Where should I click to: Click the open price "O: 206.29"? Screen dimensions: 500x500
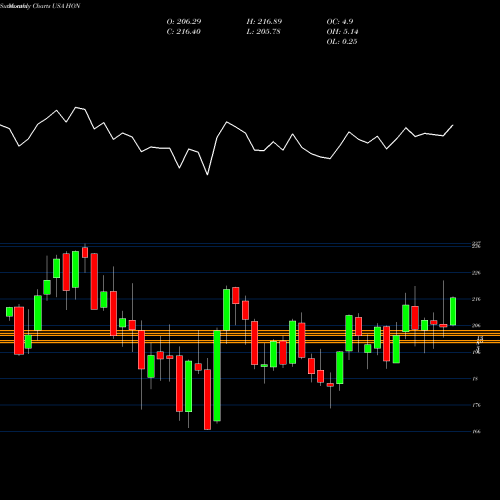coord(184,22)
